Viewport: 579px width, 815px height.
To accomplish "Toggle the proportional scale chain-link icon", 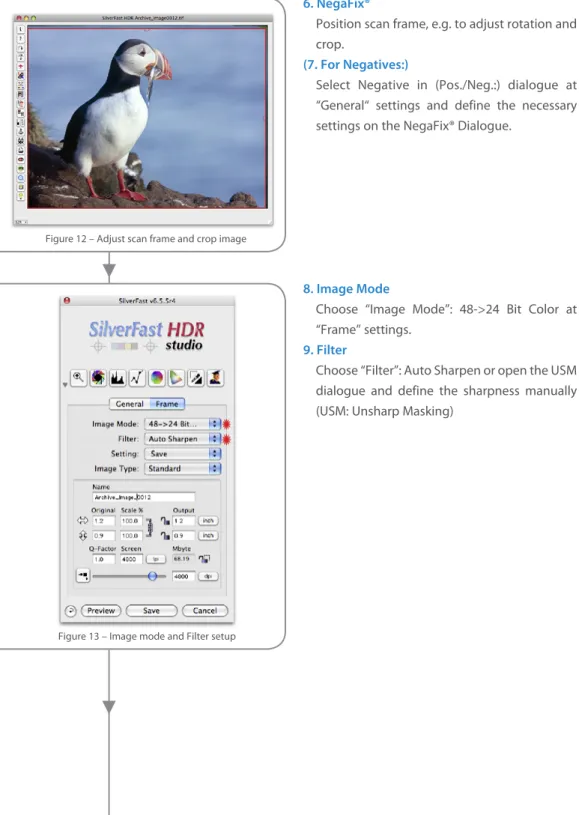I will (x=149, y=528).
